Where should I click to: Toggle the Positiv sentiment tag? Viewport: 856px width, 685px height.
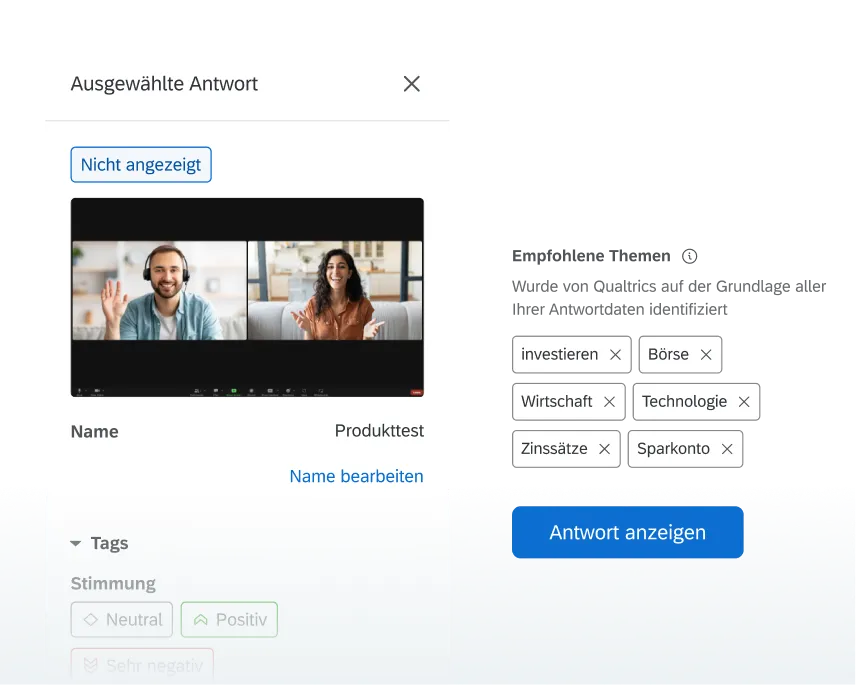click(x=229, y=620)
